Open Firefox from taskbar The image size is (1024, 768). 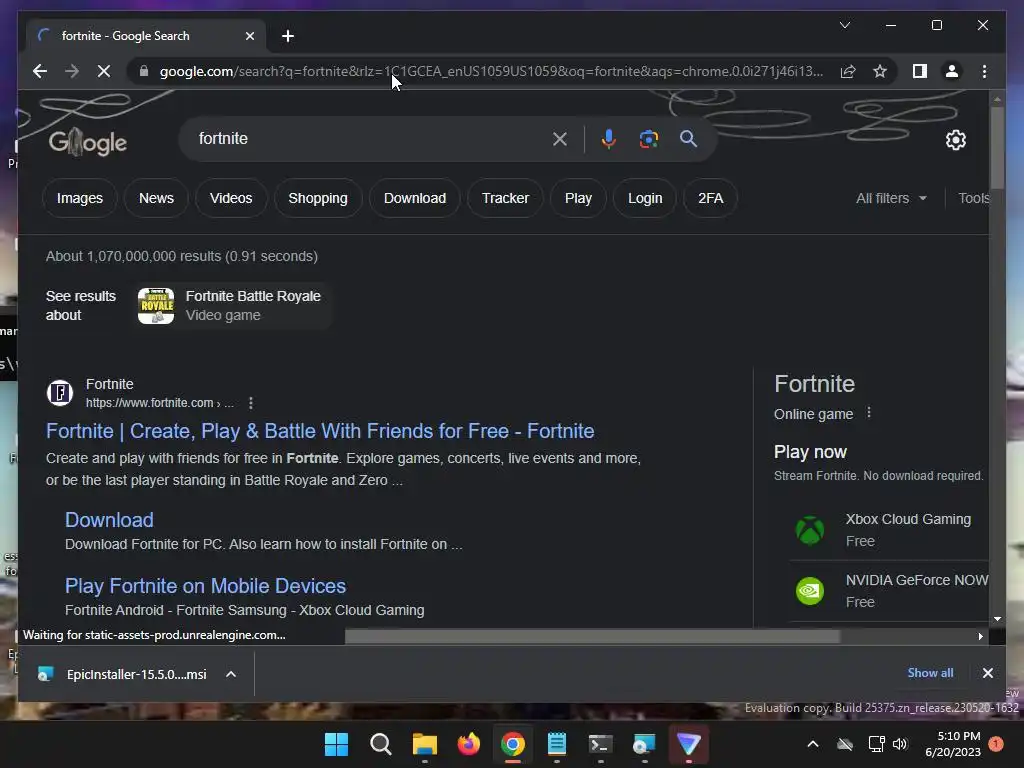(468, 744)
